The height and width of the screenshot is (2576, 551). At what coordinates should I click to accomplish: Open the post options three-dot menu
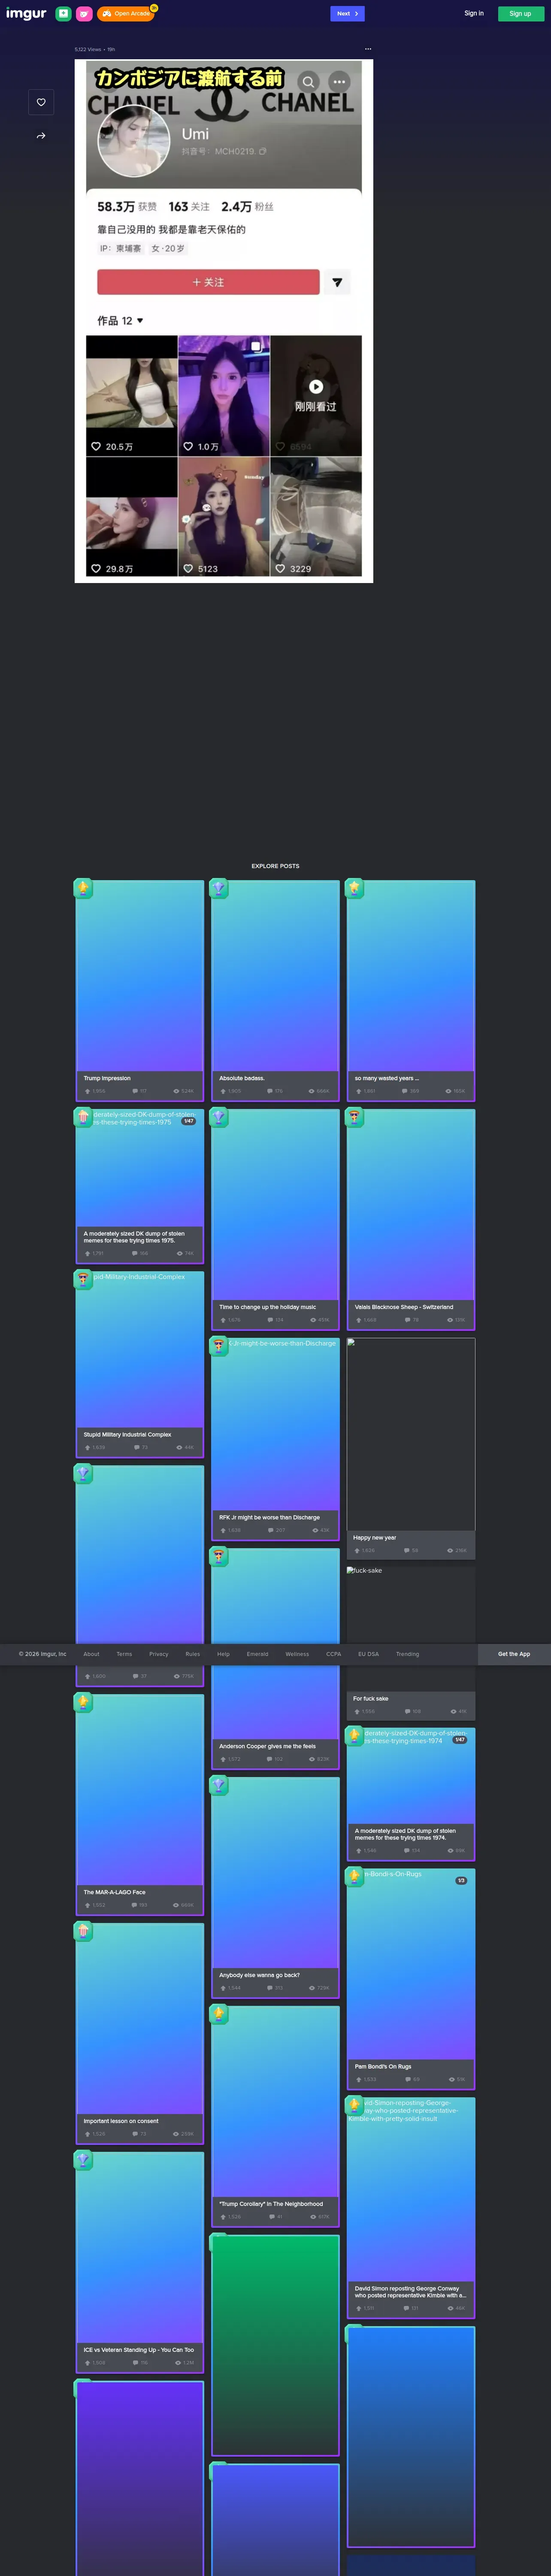coord(368,49)
